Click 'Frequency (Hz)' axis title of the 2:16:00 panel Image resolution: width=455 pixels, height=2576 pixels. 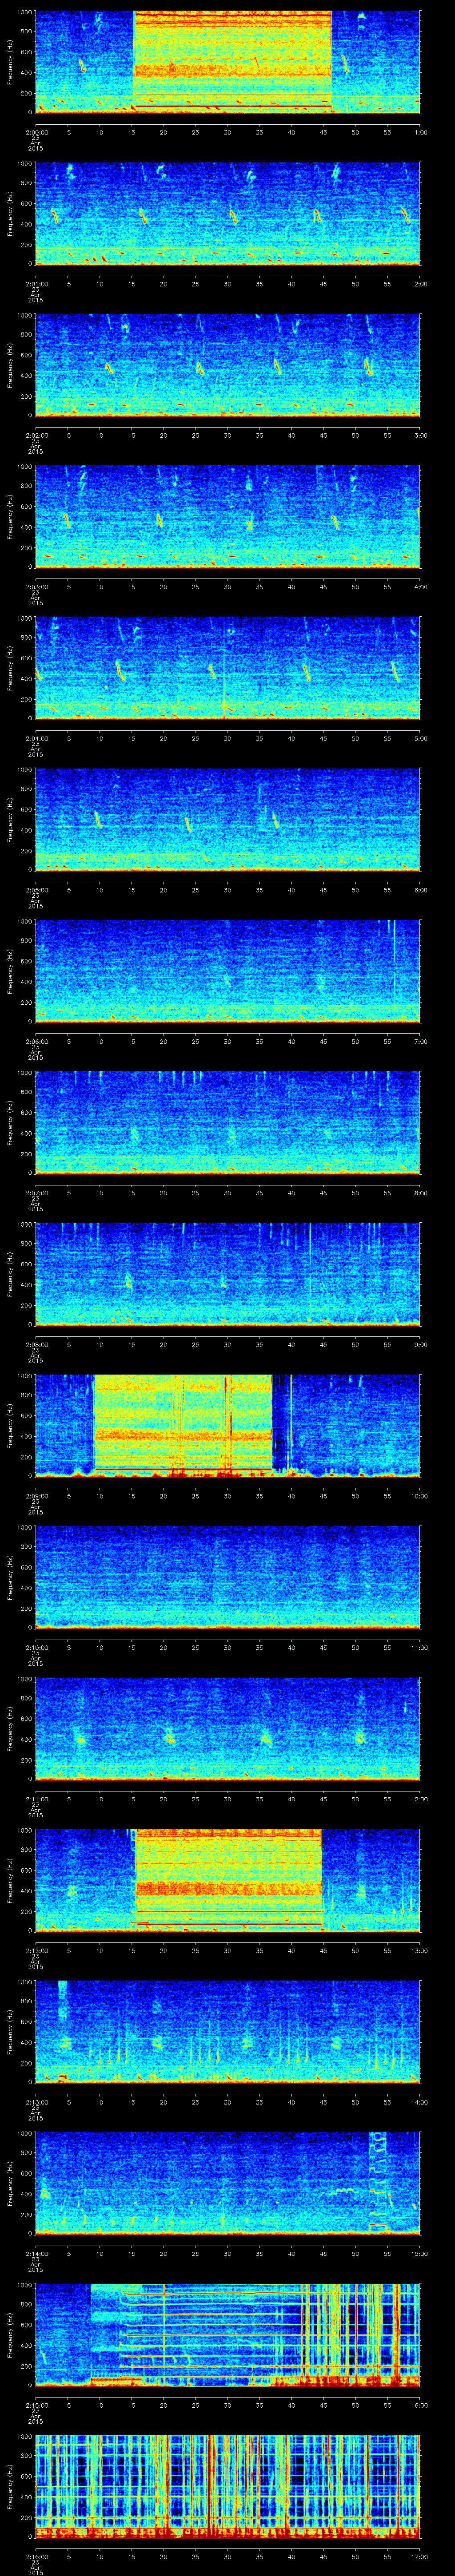click(x=10, y=2486)
